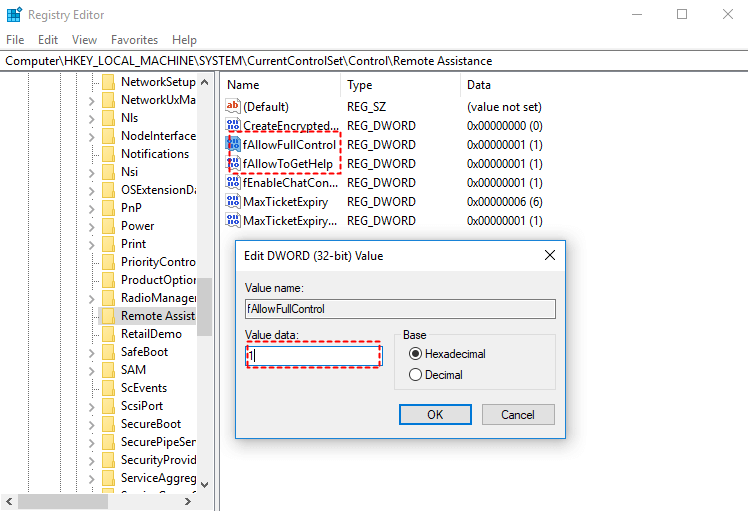Expand the Nls tree node
Screen dimensions: 748x511
(92, 119)
